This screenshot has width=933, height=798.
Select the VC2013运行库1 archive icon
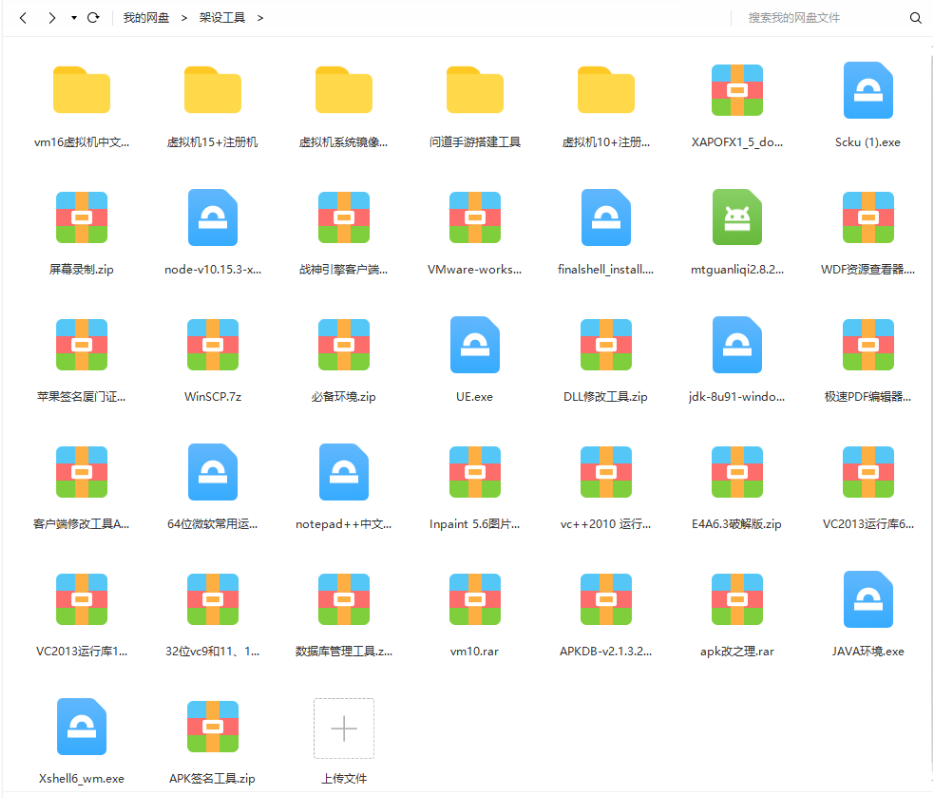(x=82, y=599)
